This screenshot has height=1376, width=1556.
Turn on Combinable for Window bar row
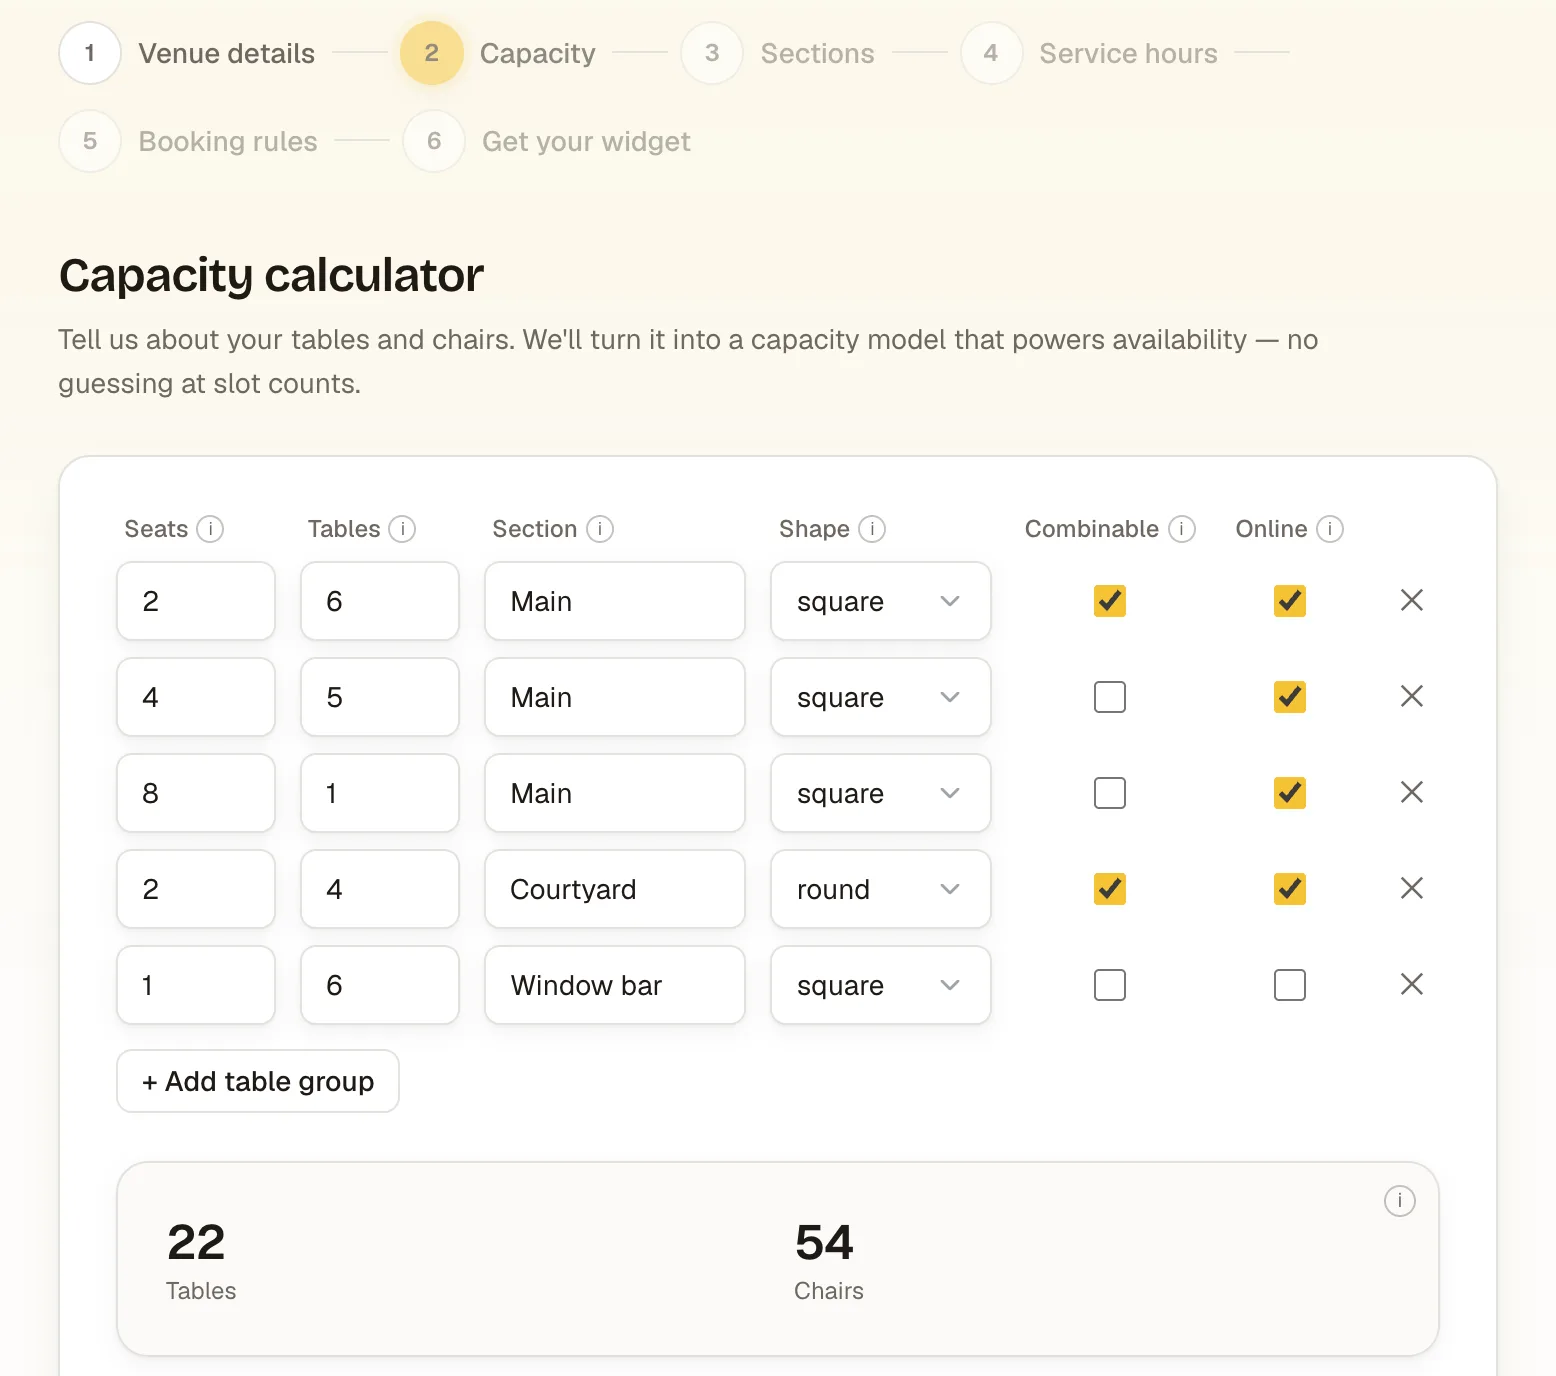[1110, 985]
